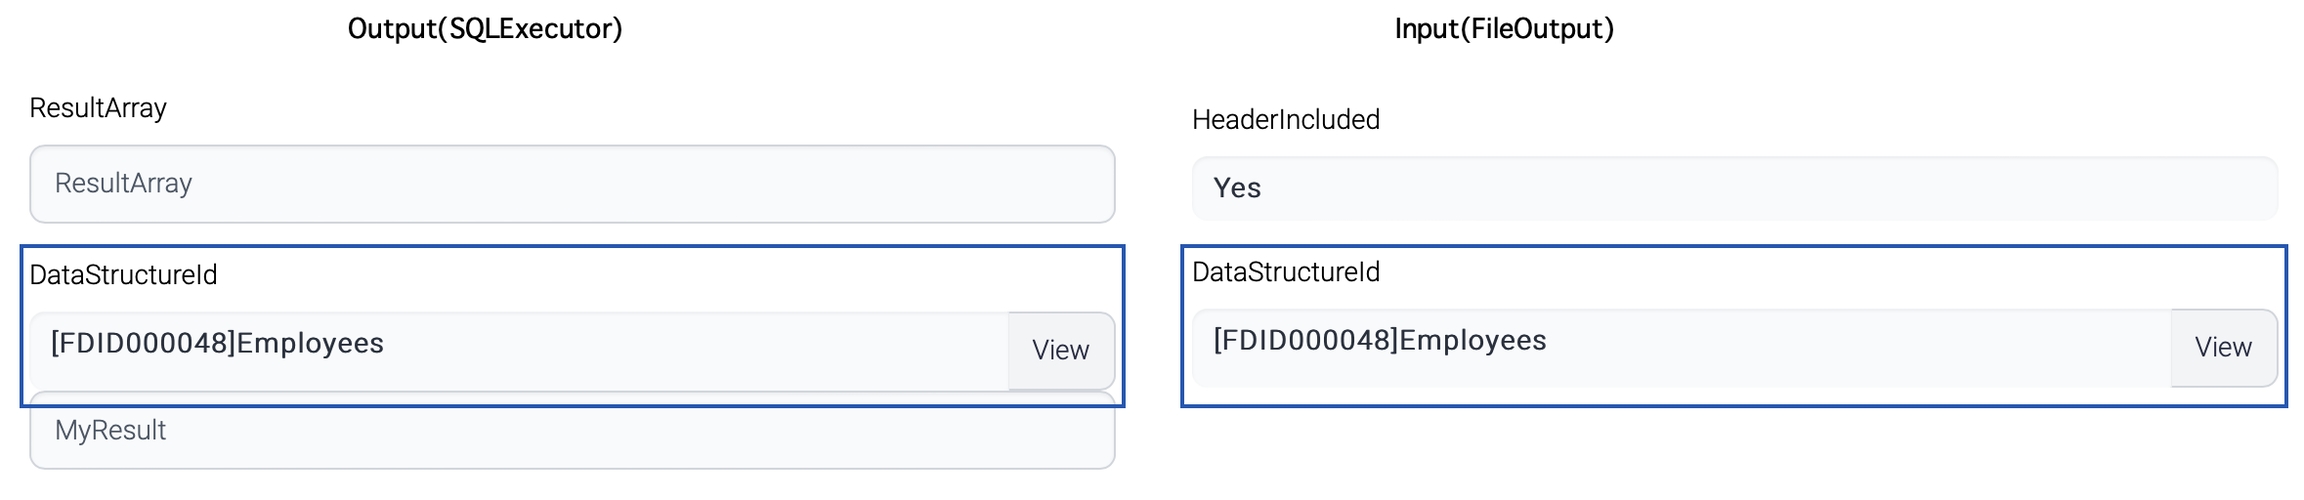Click View button under Output(SQLExecutor) DataStructureId

tap(1060, 350)
